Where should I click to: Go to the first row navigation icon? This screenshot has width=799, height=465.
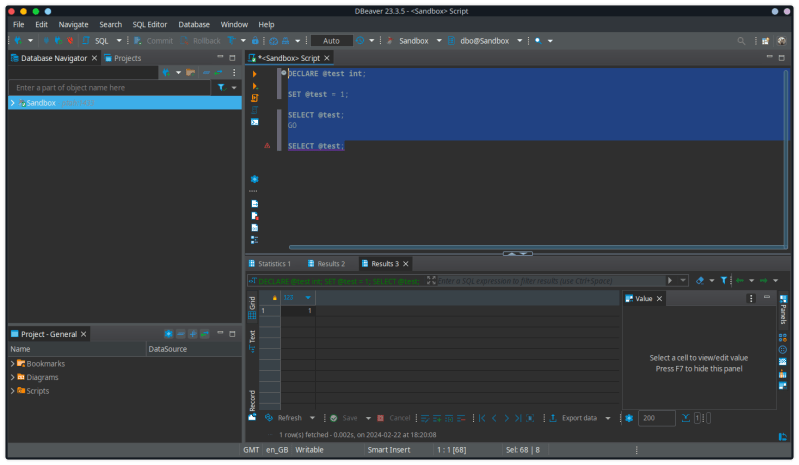pyautogui.click(x=482, y=418)
